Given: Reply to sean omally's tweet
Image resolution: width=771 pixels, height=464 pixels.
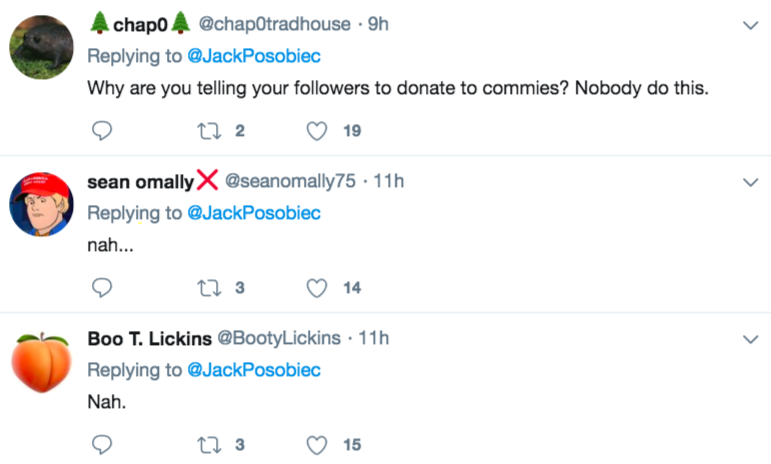Looking at the screenshot, I should tap(101, 288).
